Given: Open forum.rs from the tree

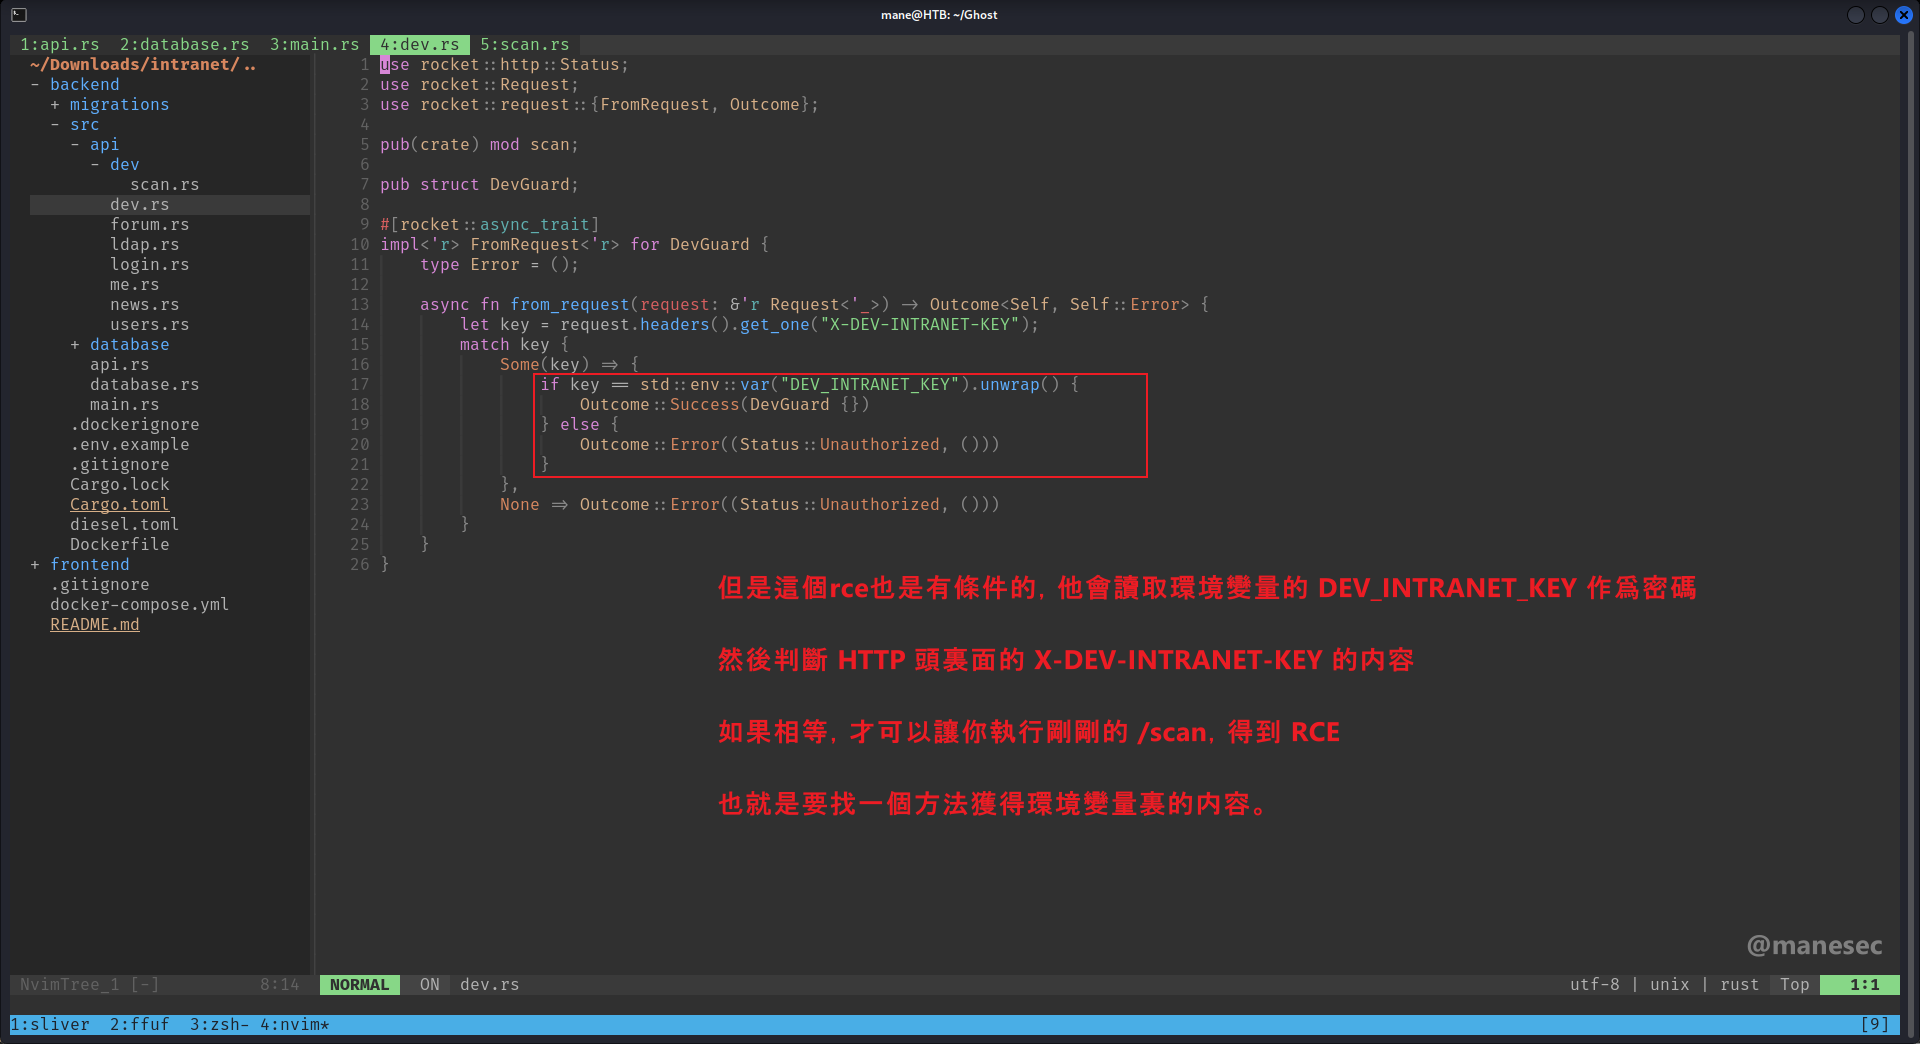Looking at the screenshot, I should (149, 225).
